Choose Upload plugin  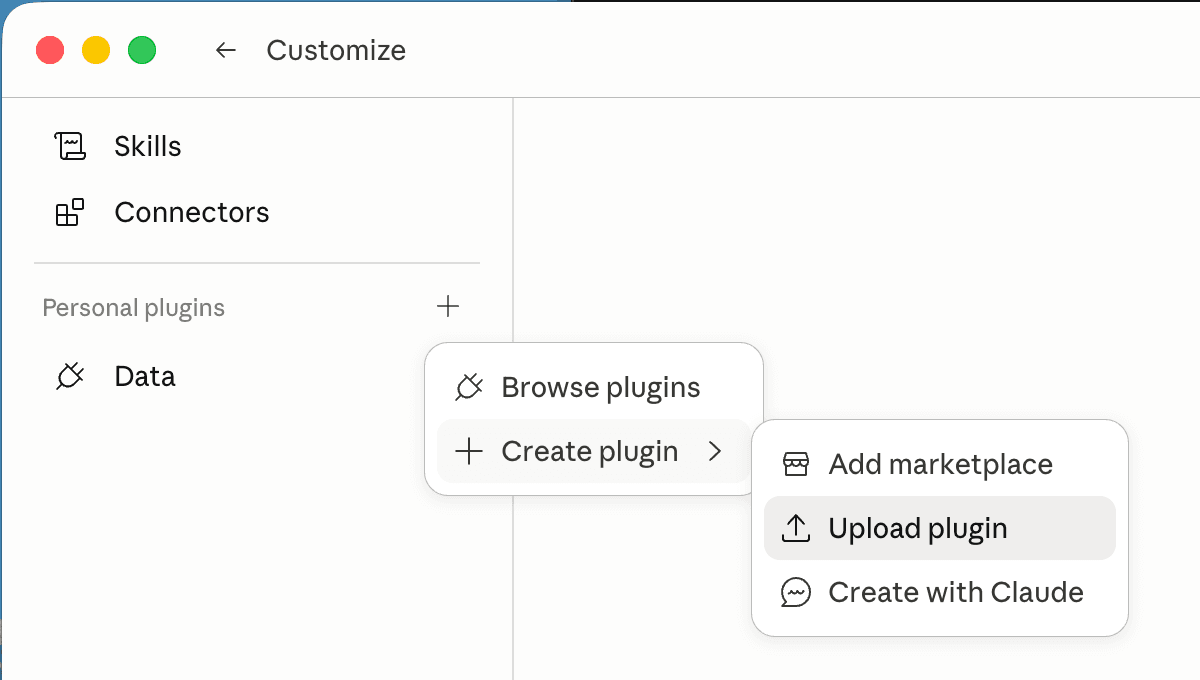tap(939, 528)
